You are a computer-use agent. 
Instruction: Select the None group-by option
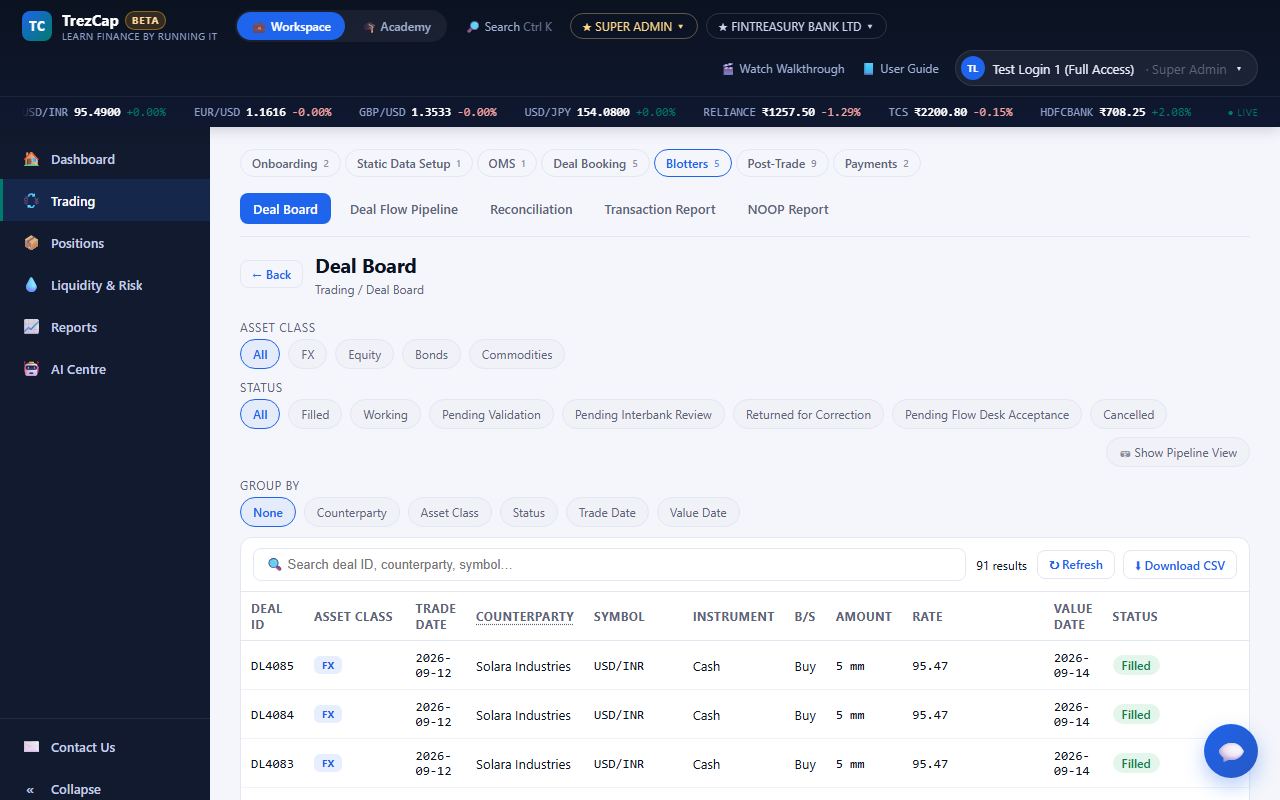[268, 513]
